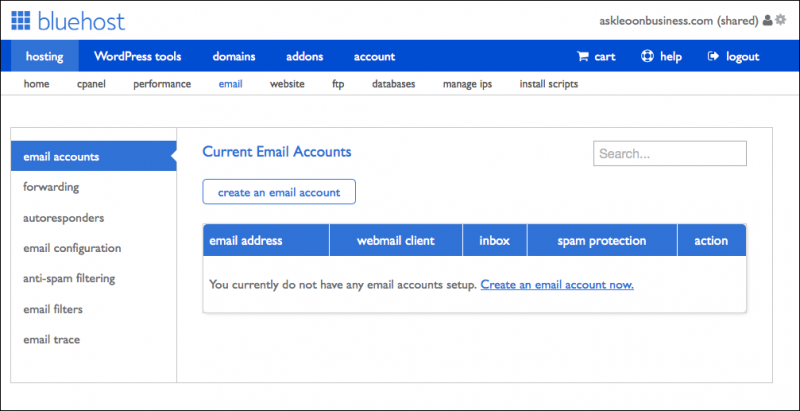This screenshot has width=800, height=411.
Task: Open the WordPress tools tab
Action: click(137, 56)
